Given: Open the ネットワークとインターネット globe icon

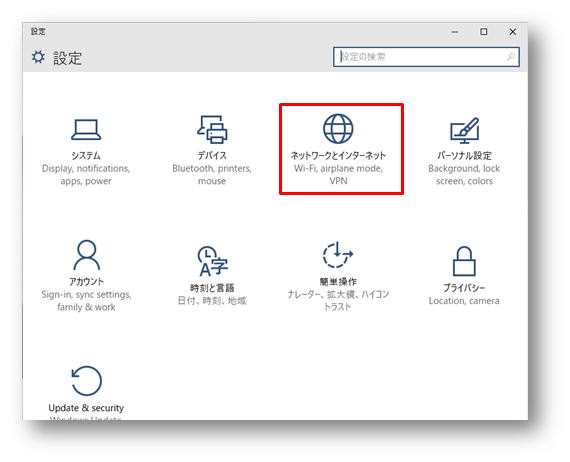Looking at the screenshot, I should (338, 129).
